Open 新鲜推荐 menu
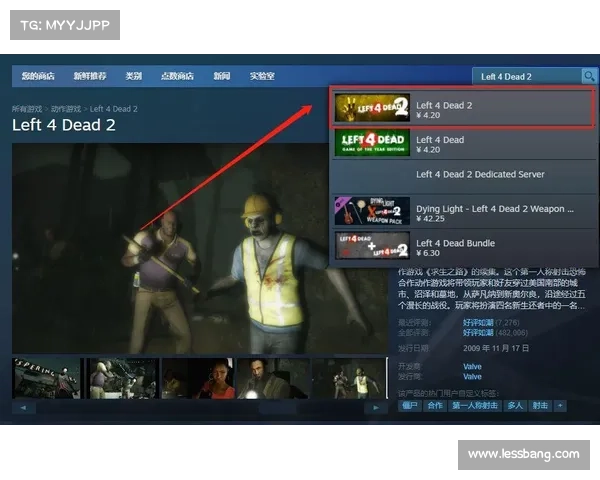The width and height of the screenshot is (600, 480). tap(89, 76)
